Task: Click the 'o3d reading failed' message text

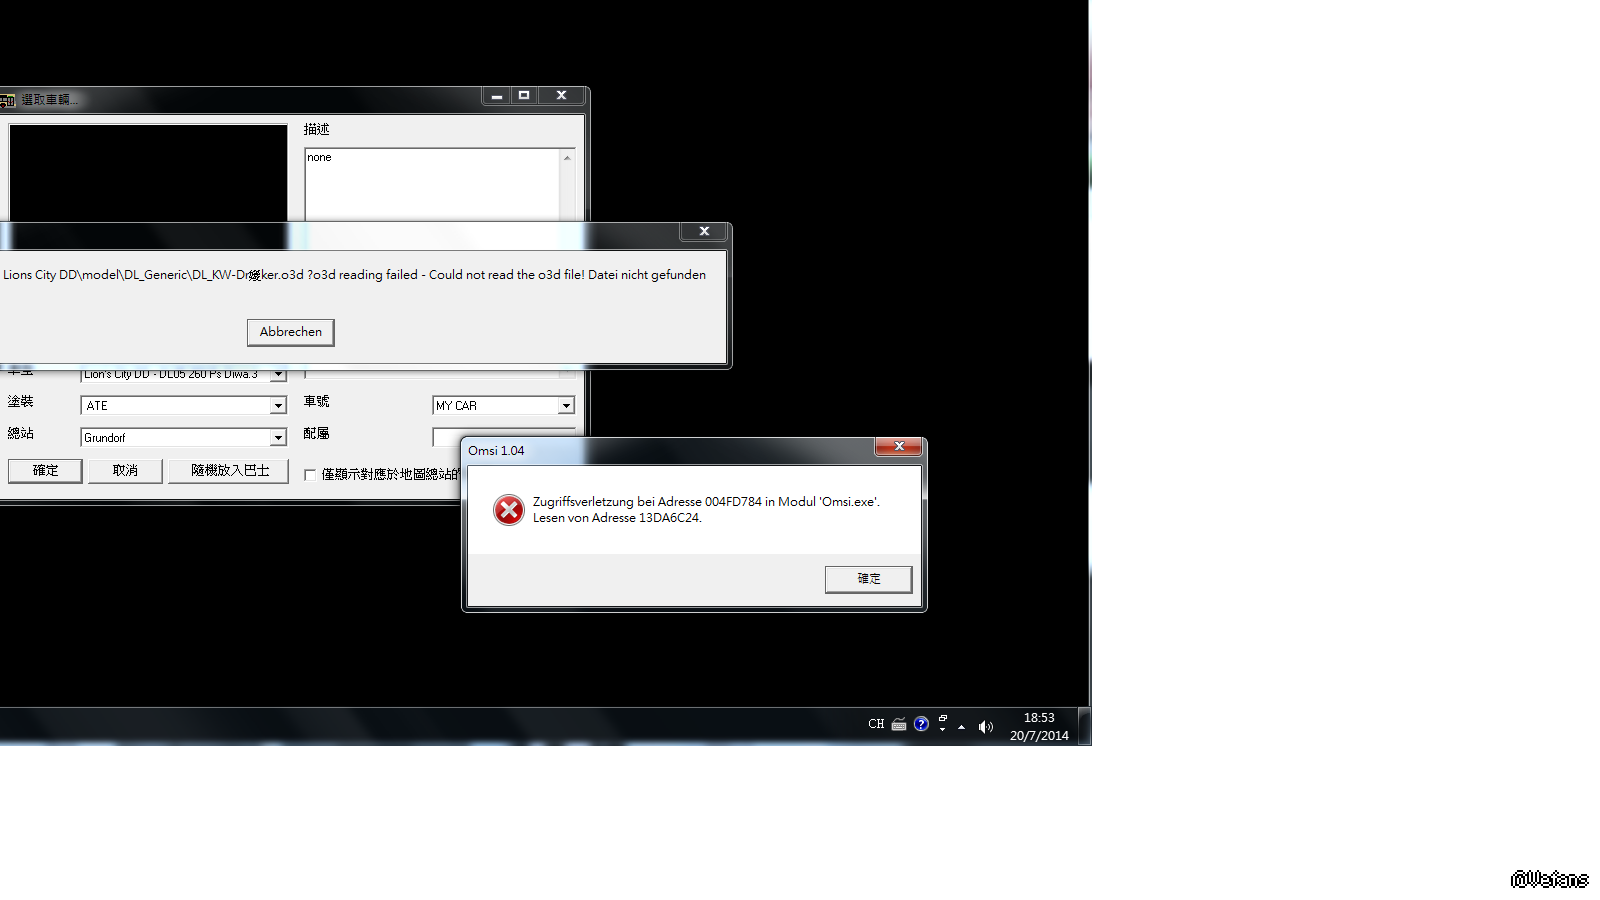Action: tap(354, 275)
